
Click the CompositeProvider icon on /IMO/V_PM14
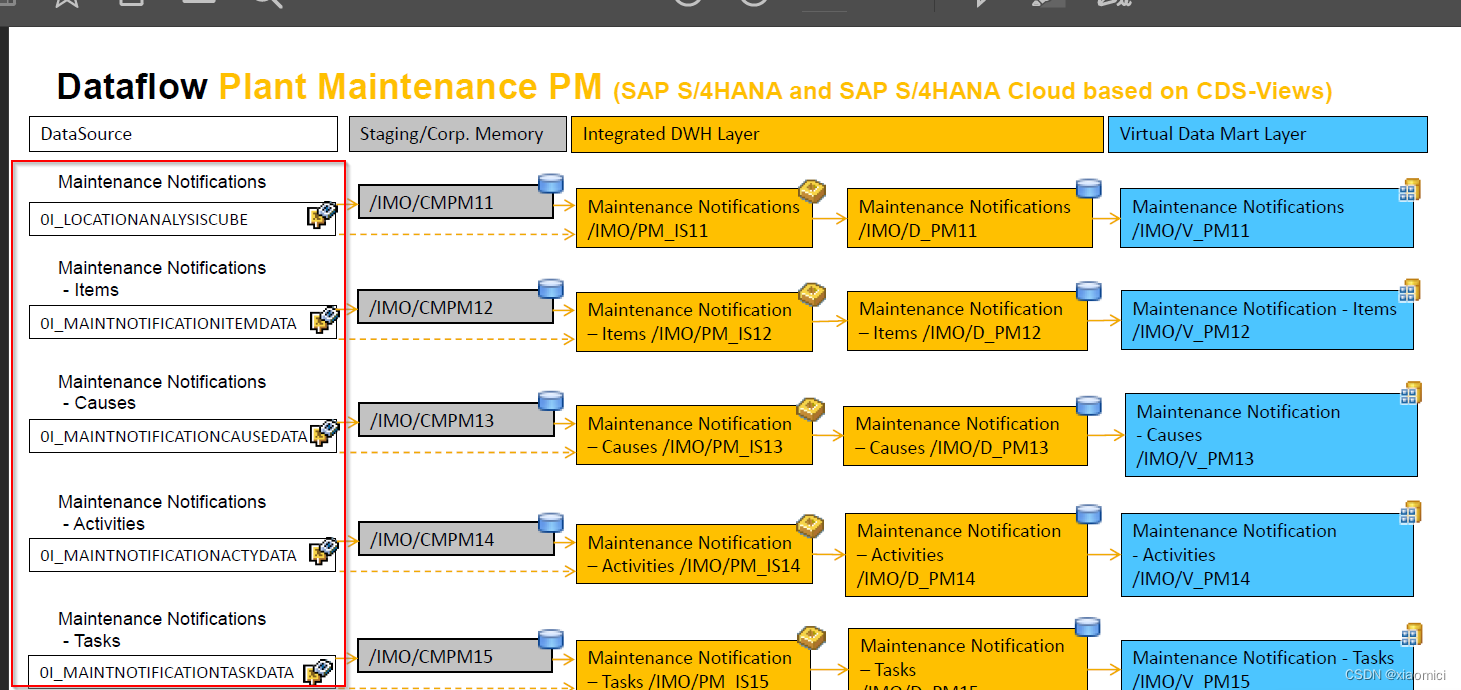coord(1410,513)
